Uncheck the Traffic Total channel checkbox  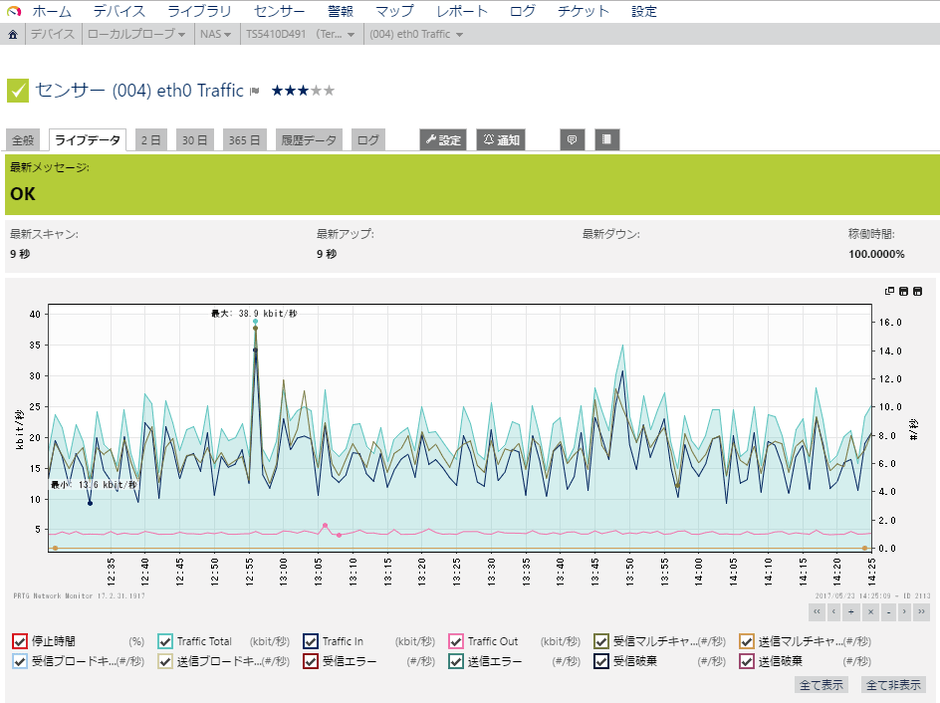coord(165,641)
